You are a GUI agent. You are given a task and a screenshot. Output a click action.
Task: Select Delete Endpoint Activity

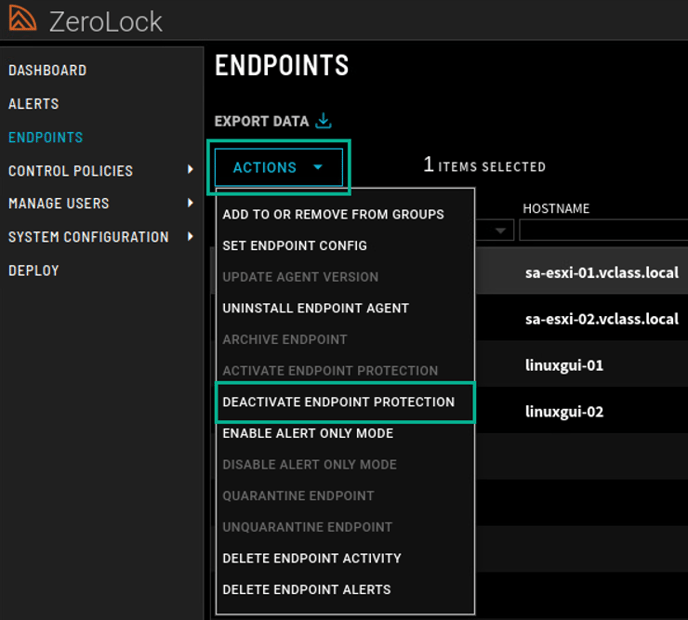coord(312,558)
